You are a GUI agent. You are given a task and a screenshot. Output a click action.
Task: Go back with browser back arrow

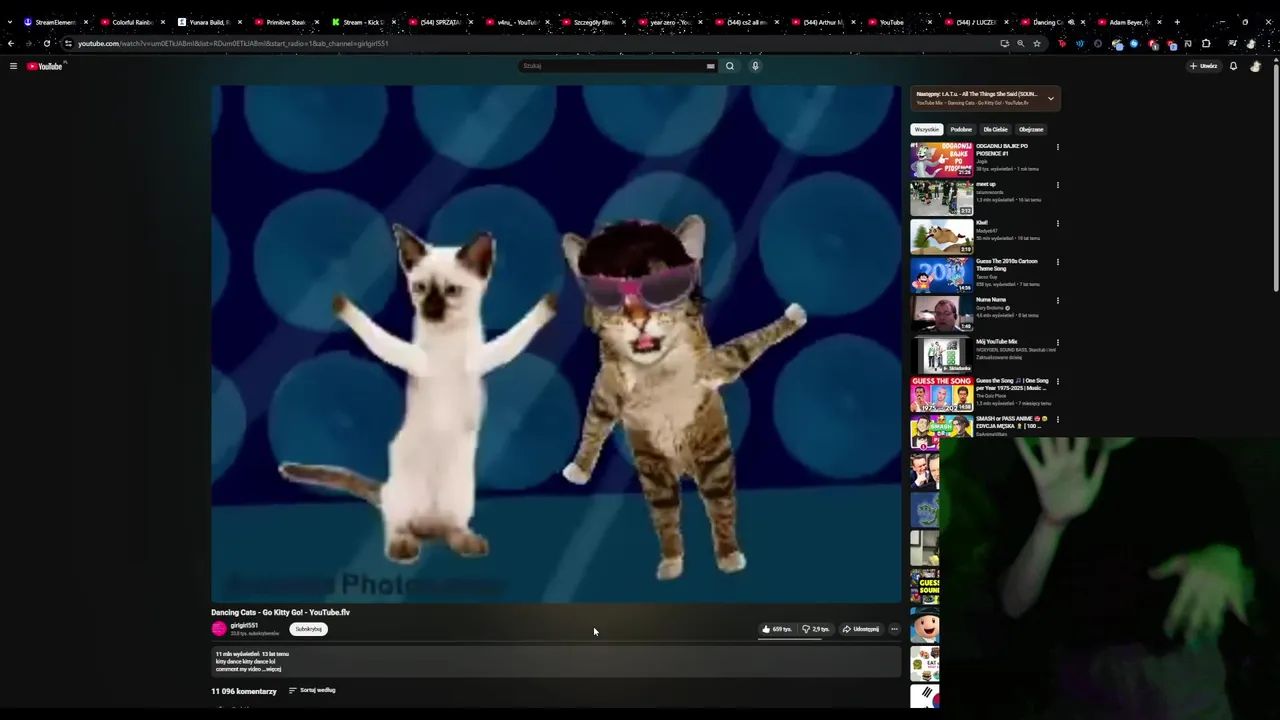click(11, 43)
